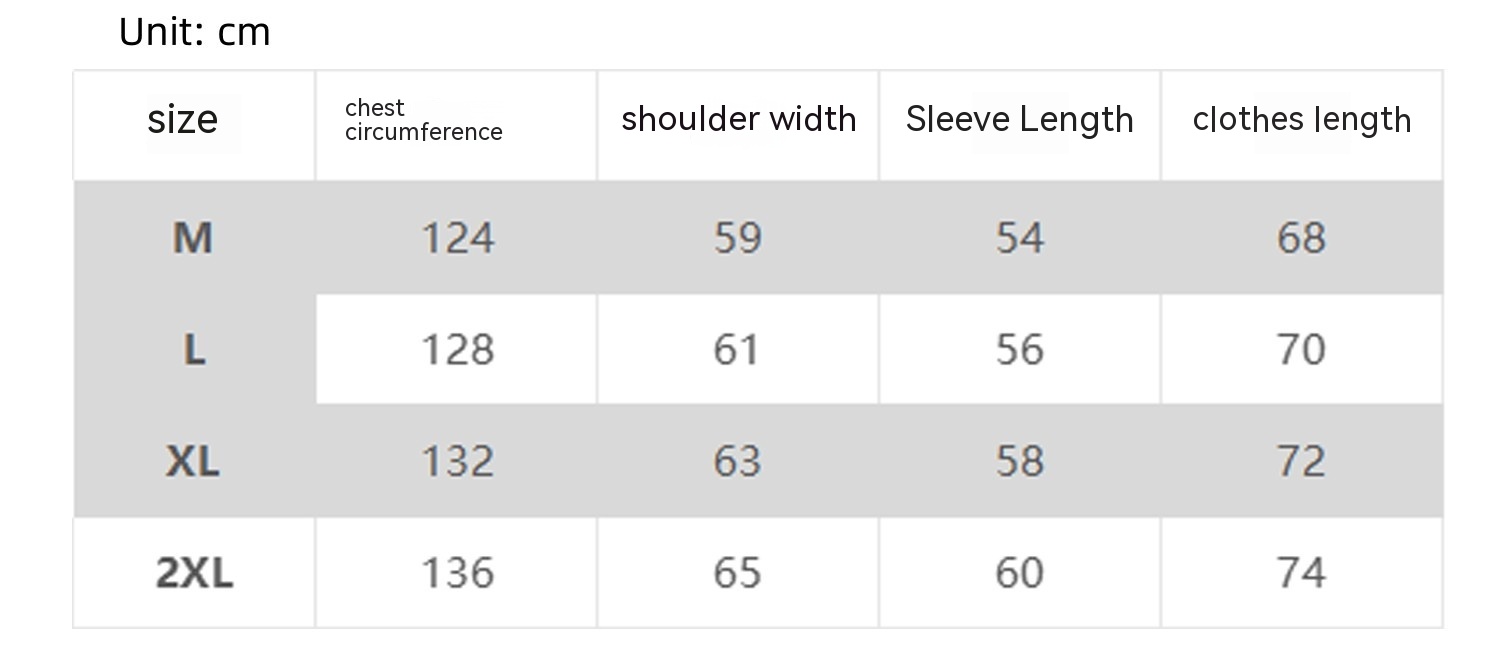Image resolution: width=1512 pixels, height=662 pixels.
Task: Click the 2XL size row label
Action: pos(194,573)
